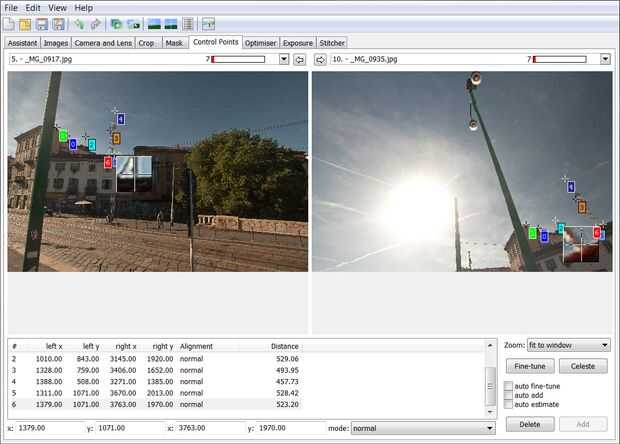Switch to the Optimiser tab
This screenshot has height=444, width=620.
click(x=260, y=43)
